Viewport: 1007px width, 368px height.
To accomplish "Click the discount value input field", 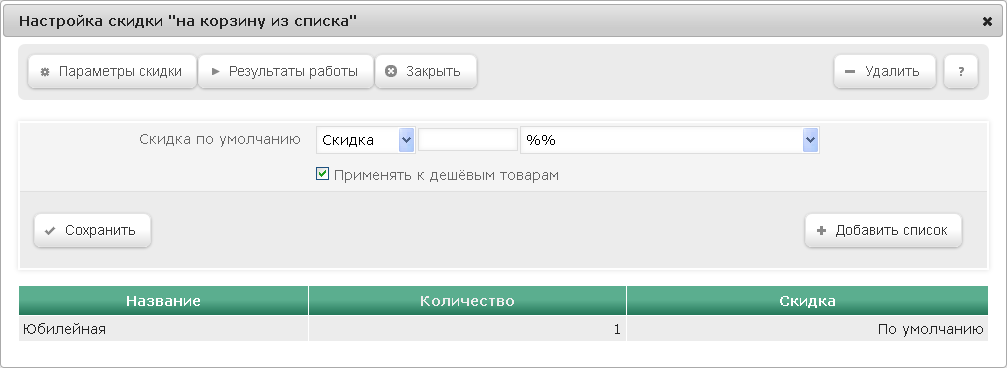I will tap(468, 140).
